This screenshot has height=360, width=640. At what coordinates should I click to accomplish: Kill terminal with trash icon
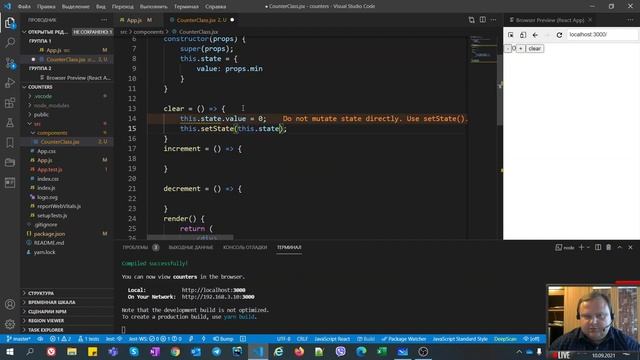tap(609, 247)
